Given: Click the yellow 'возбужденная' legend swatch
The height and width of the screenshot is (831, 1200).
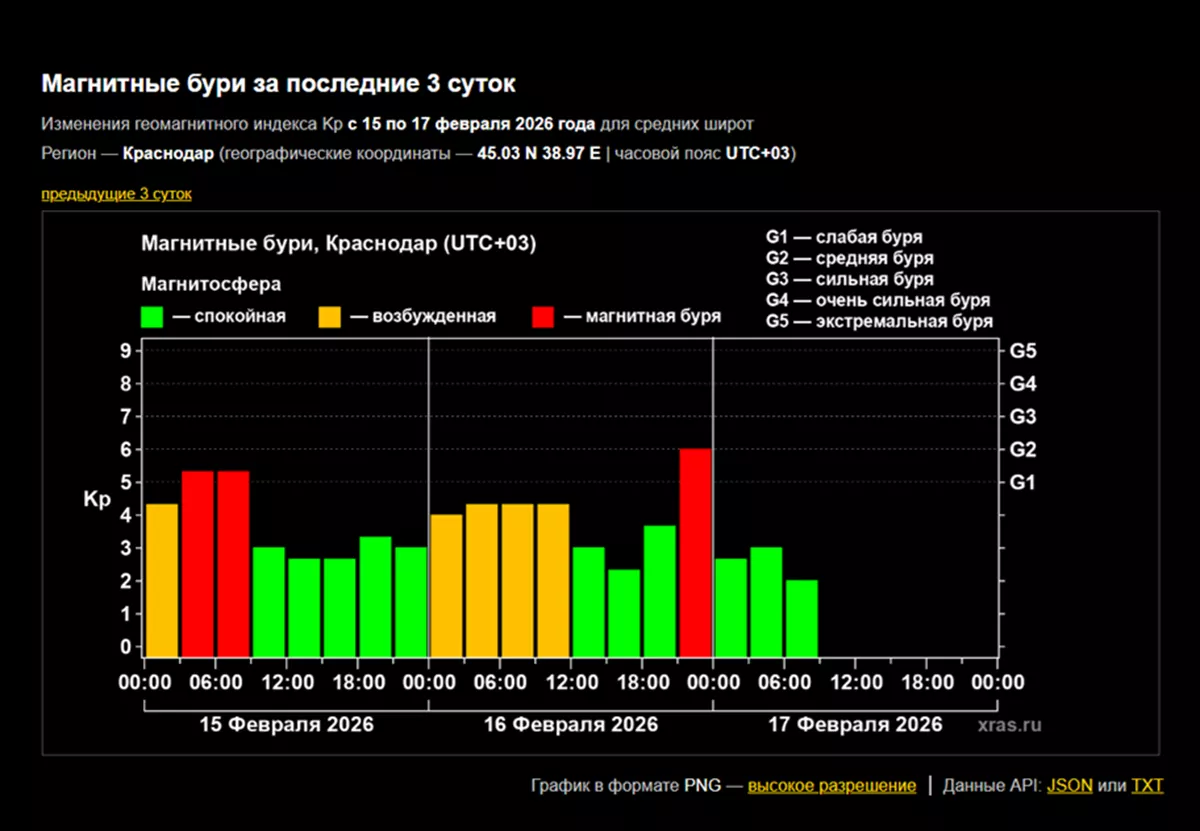Looking at the screenshot, I should (x=330, y=317).
